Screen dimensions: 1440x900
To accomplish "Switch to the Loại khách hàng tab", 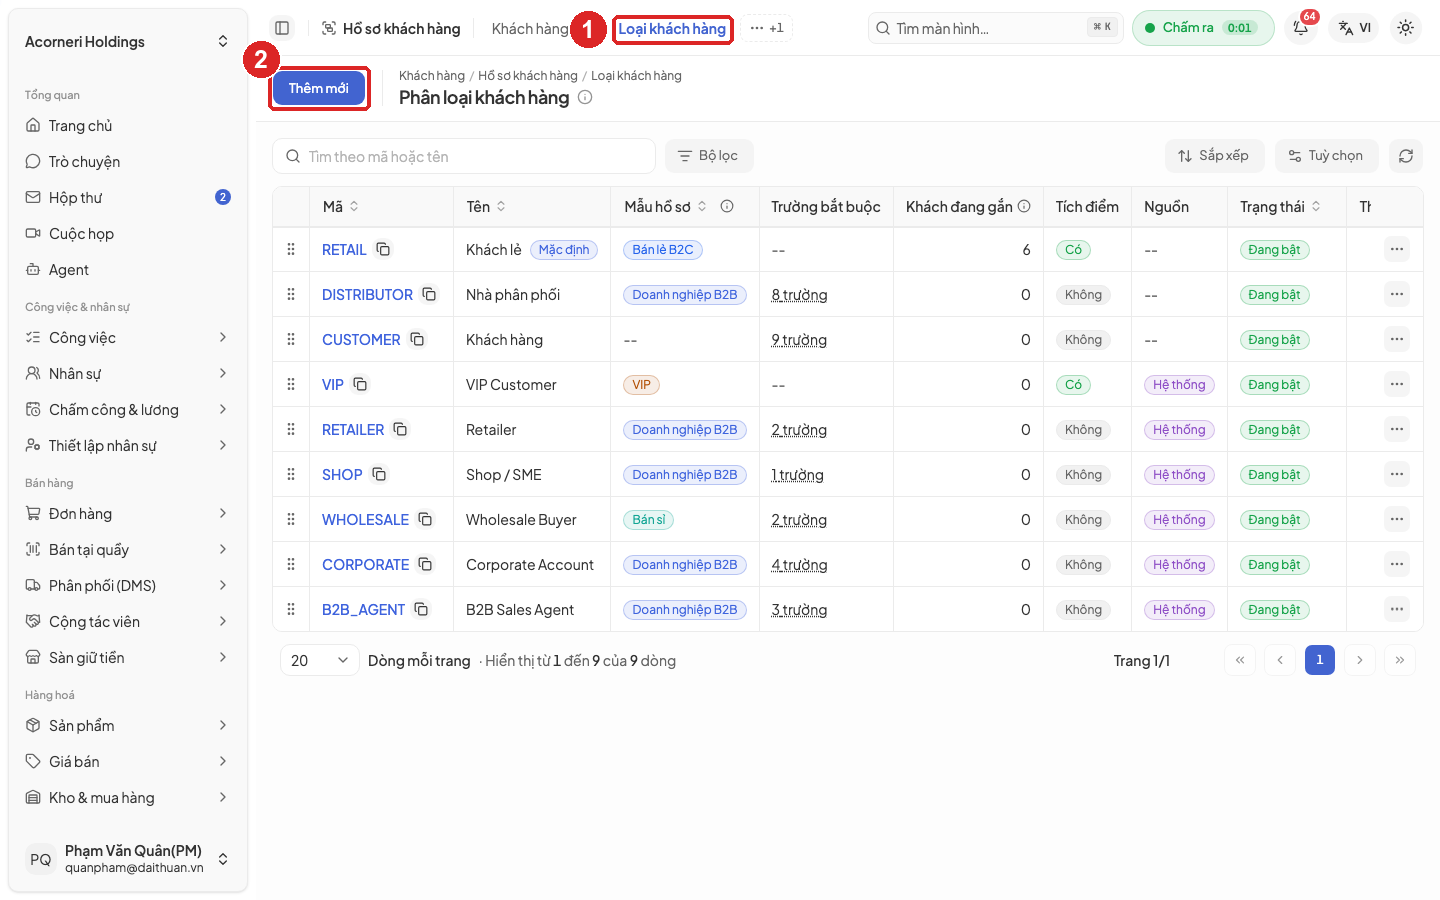I will click(x=672, y=29).
